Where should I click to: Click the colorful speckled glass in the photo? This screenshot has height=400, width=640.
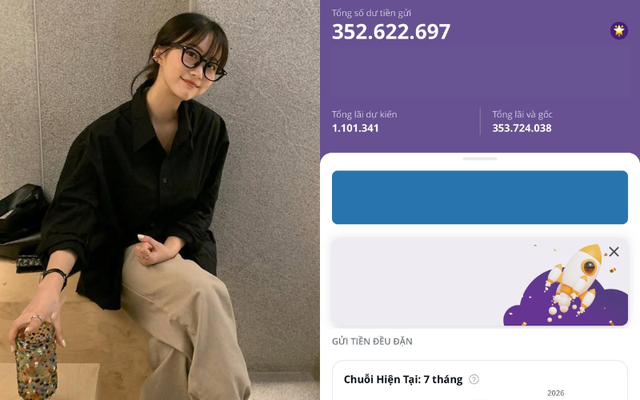coord(36,361)
